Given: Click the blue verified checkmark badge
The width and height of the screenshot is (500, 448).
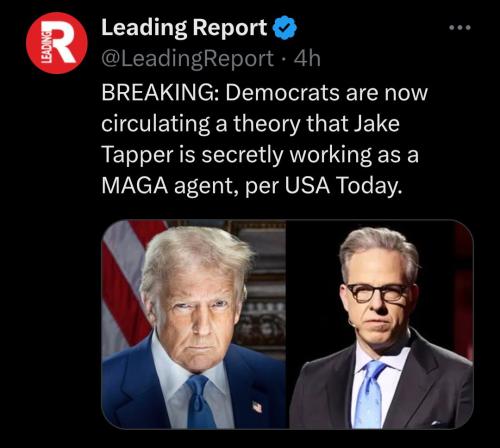Looking at the screenshot, I should (285, 28).
